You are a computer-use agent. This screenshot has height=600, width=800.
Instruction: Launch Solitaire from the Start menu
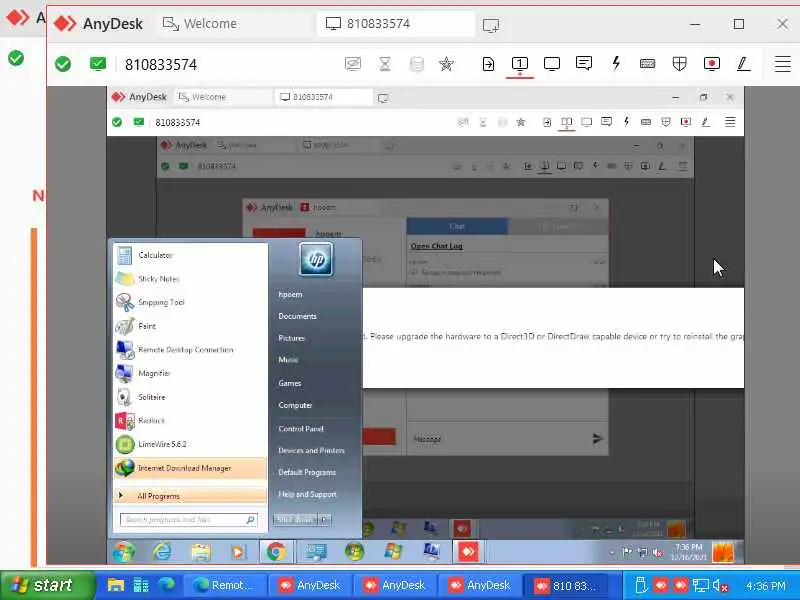click(x=190, y=397)
